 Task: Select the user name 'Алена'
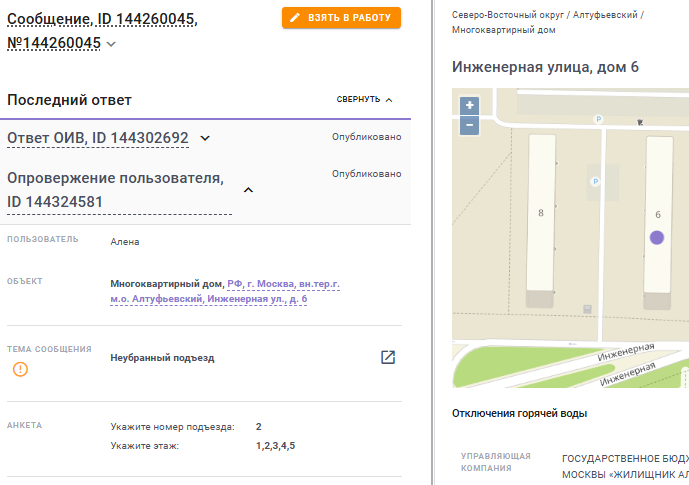(x=125, y=242)
